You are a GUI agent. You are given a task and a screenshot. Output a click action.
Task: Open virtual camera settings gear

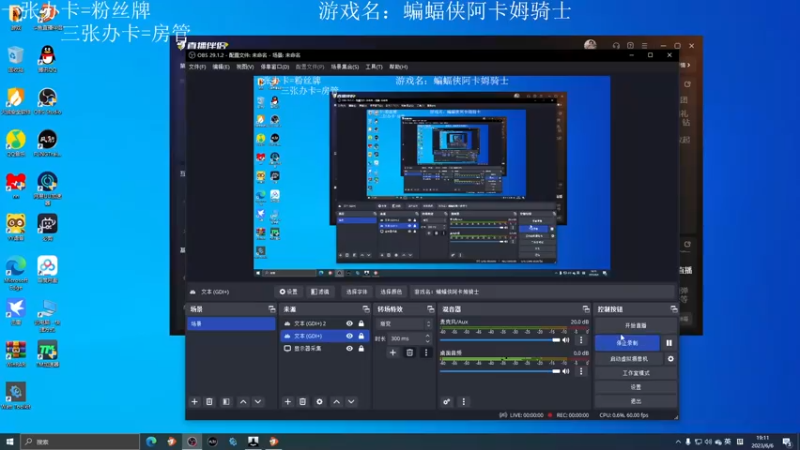[x=670, y=359]
